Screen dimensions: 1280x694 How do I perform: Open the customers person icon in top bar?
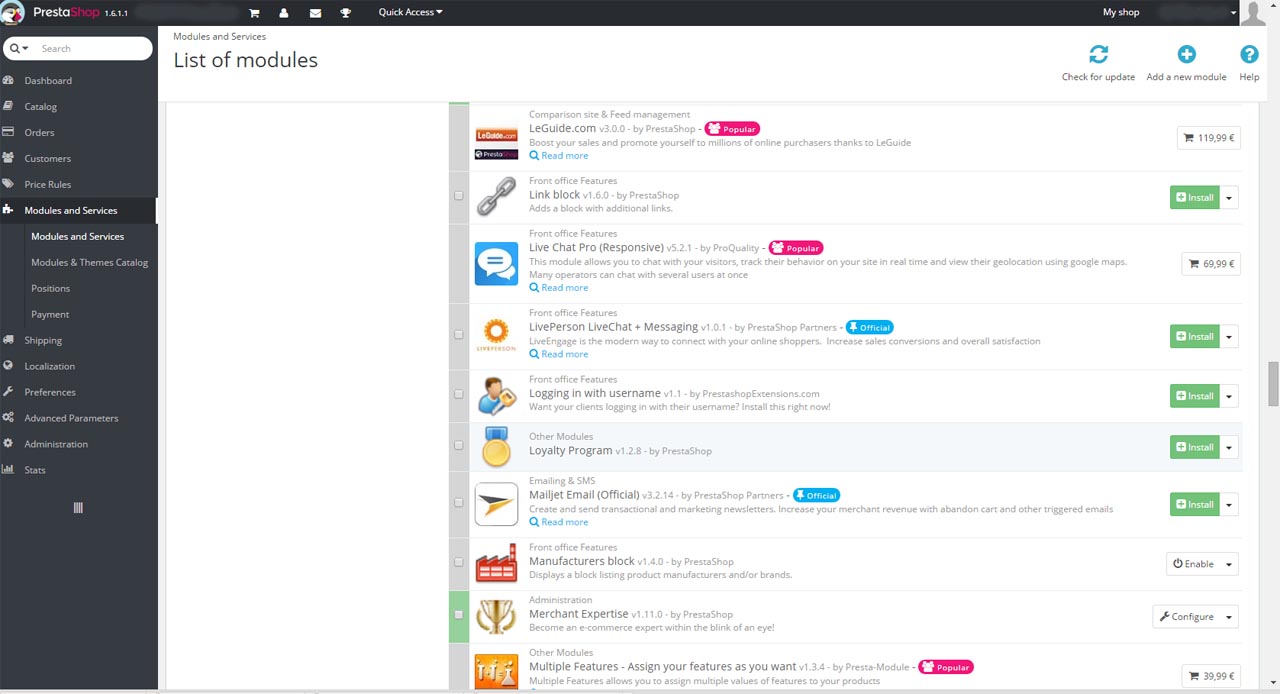click(284, 13)
